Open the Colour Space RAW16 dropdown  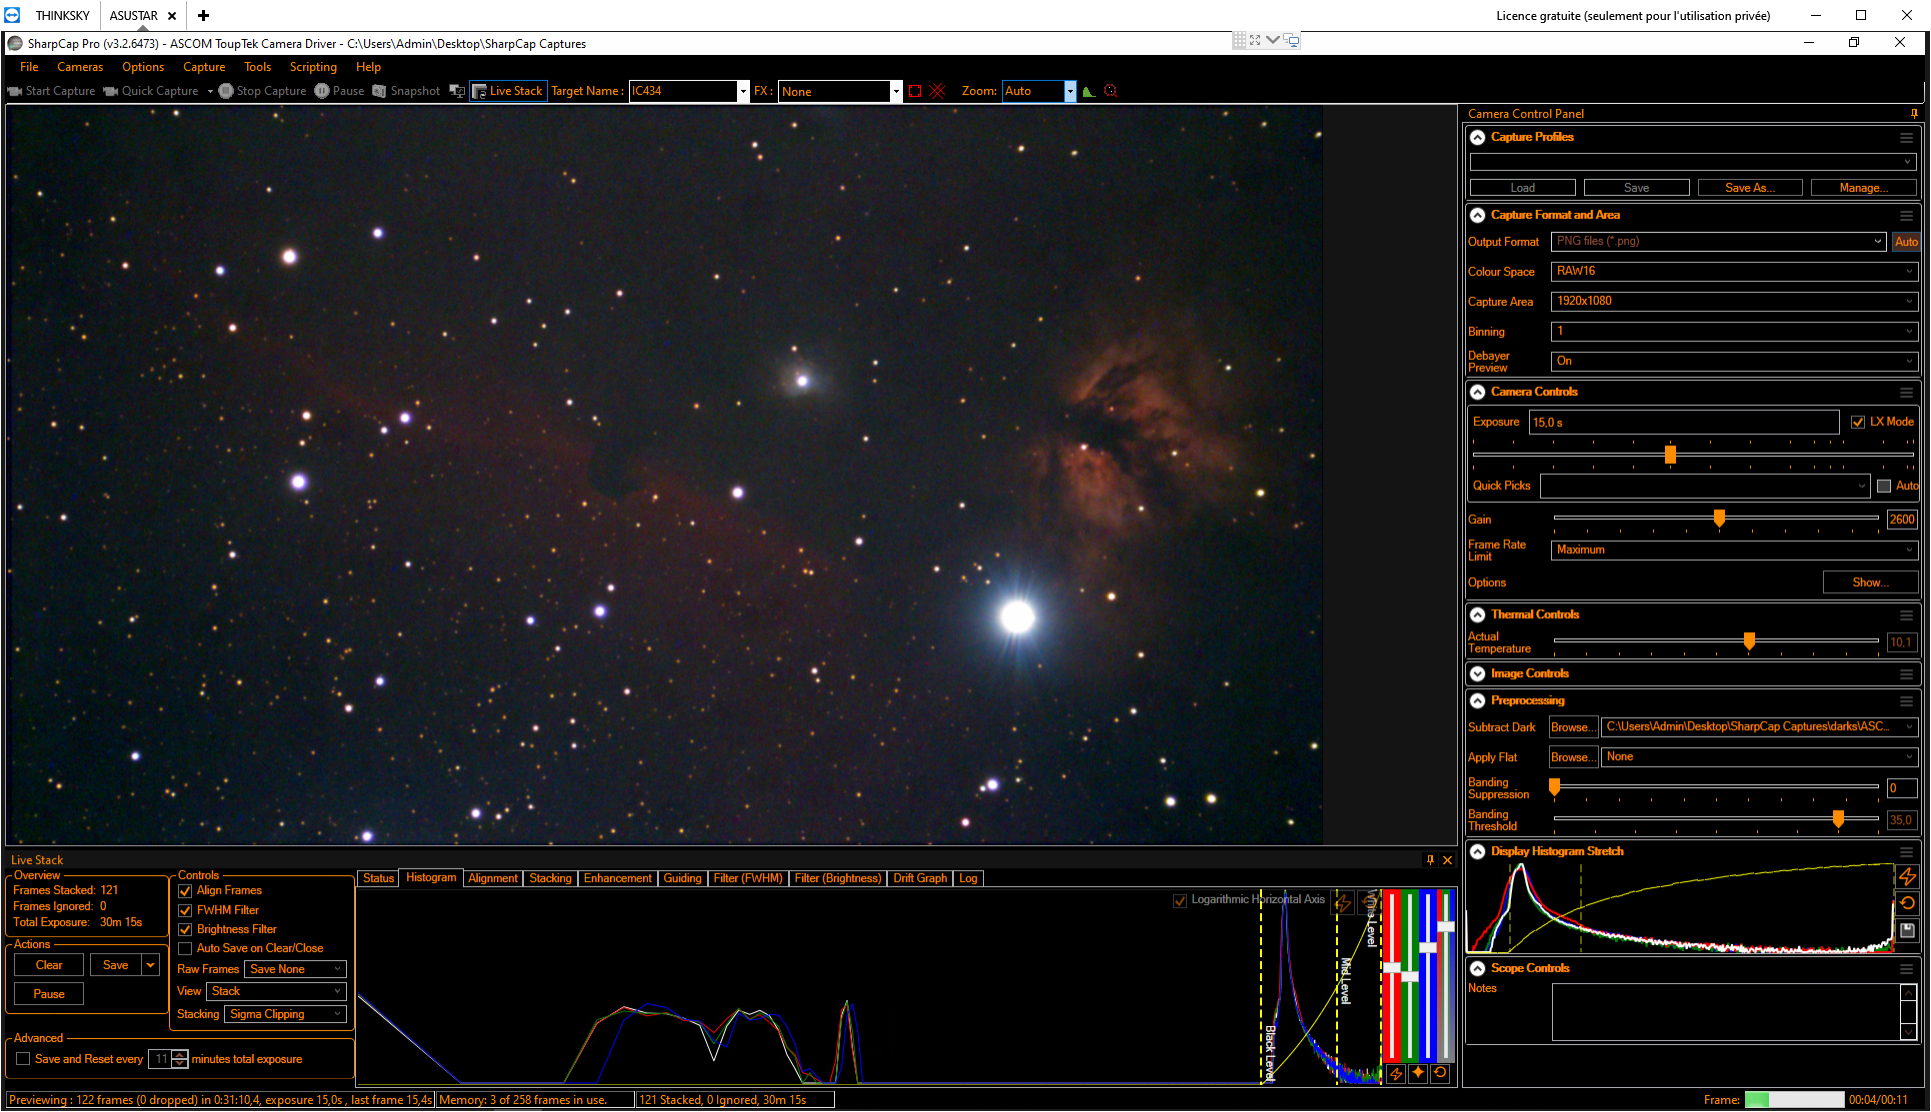pyautogui.click(x=1733, y=271)
